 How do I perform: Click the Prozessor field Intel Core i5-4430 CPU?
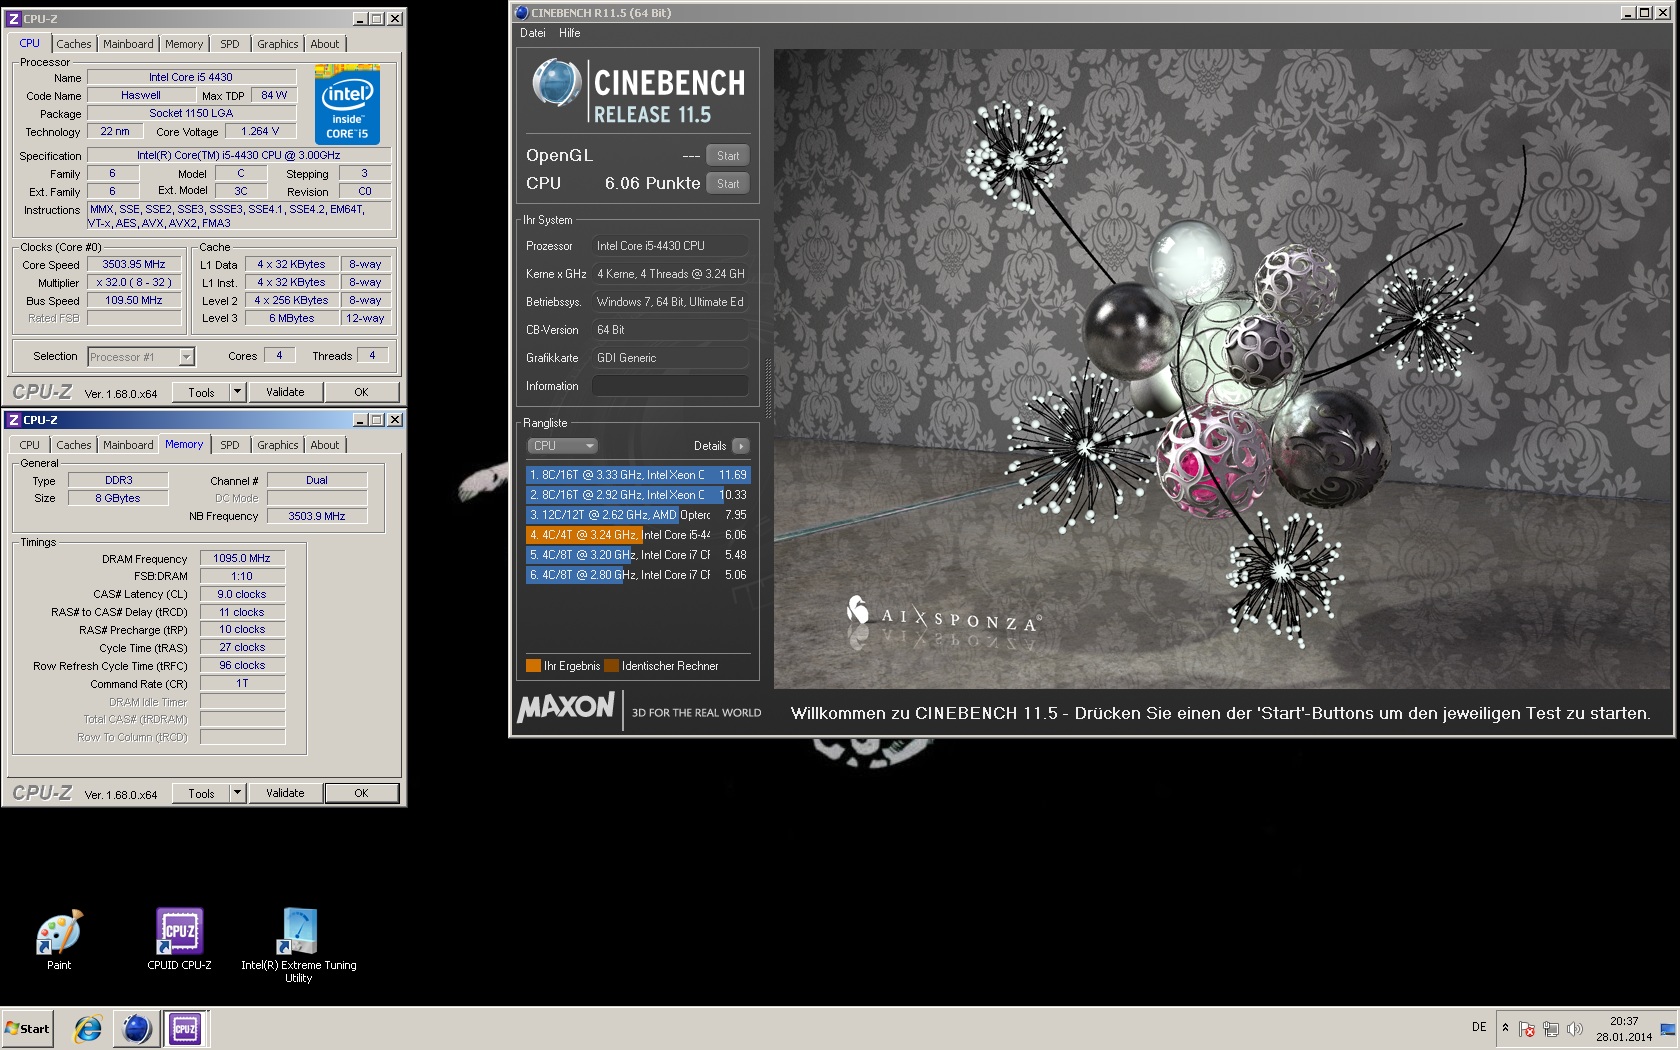(670, 246)
